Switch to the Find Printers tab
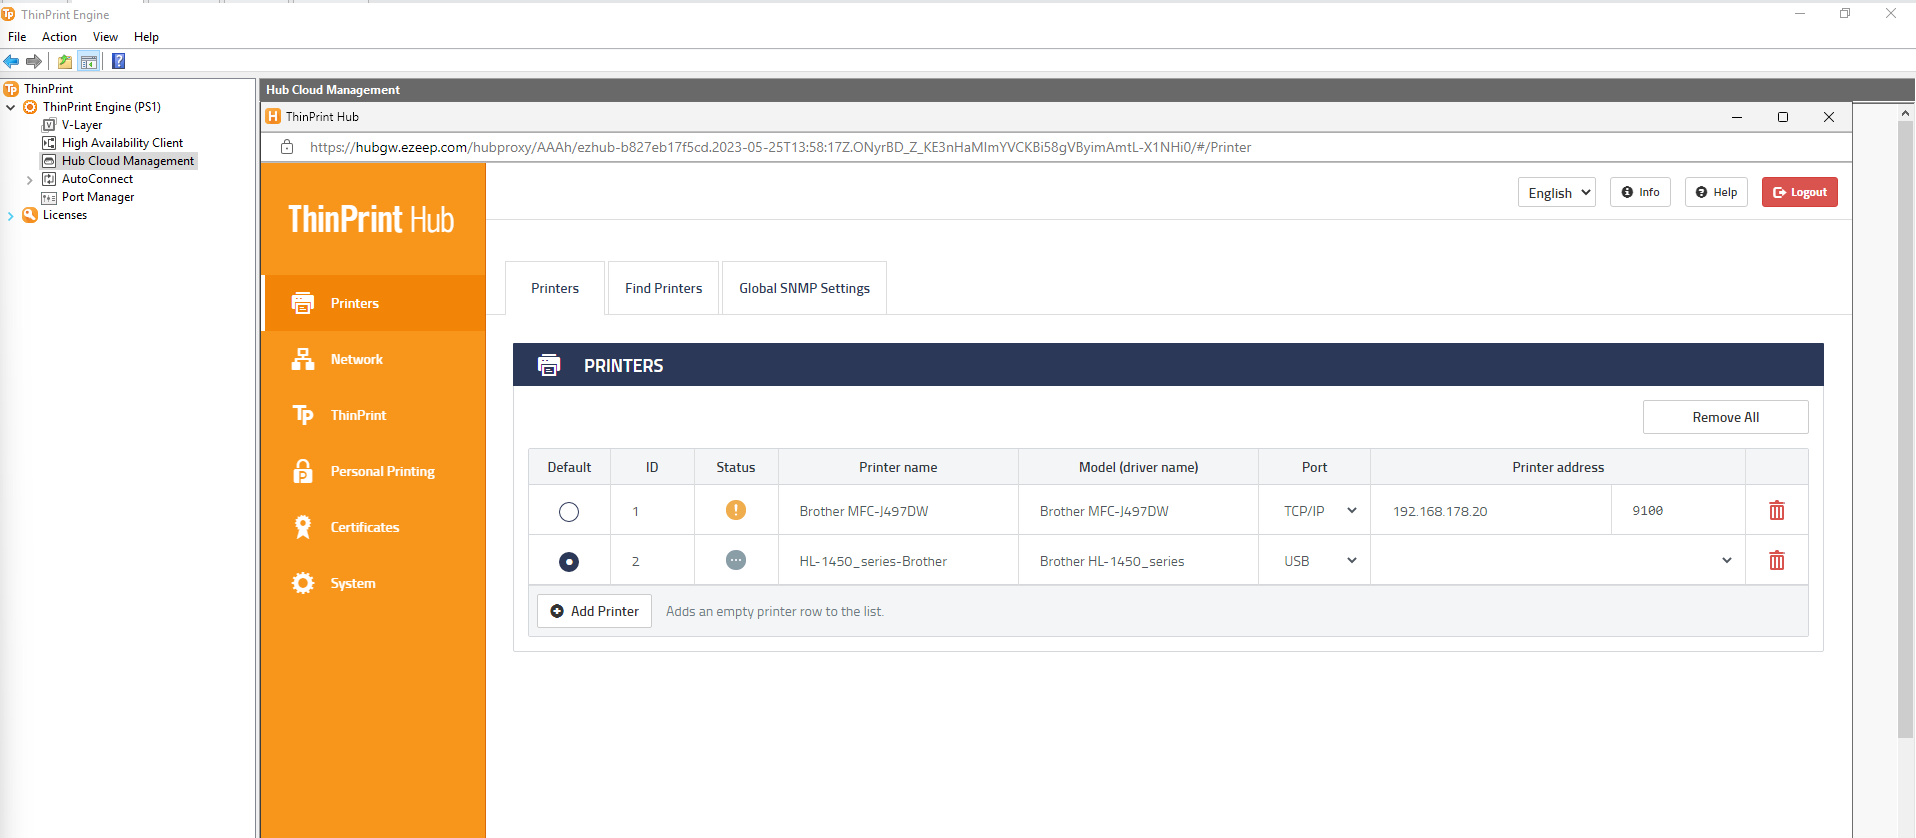 pos(664,288)
